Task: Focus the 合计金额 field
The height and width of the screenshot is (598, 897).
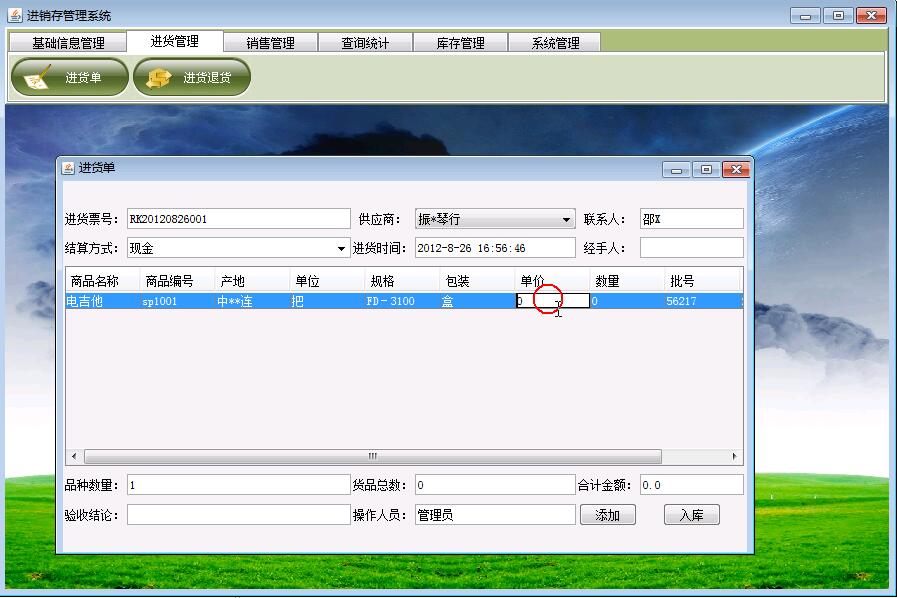Action: (x=692, y=485)
